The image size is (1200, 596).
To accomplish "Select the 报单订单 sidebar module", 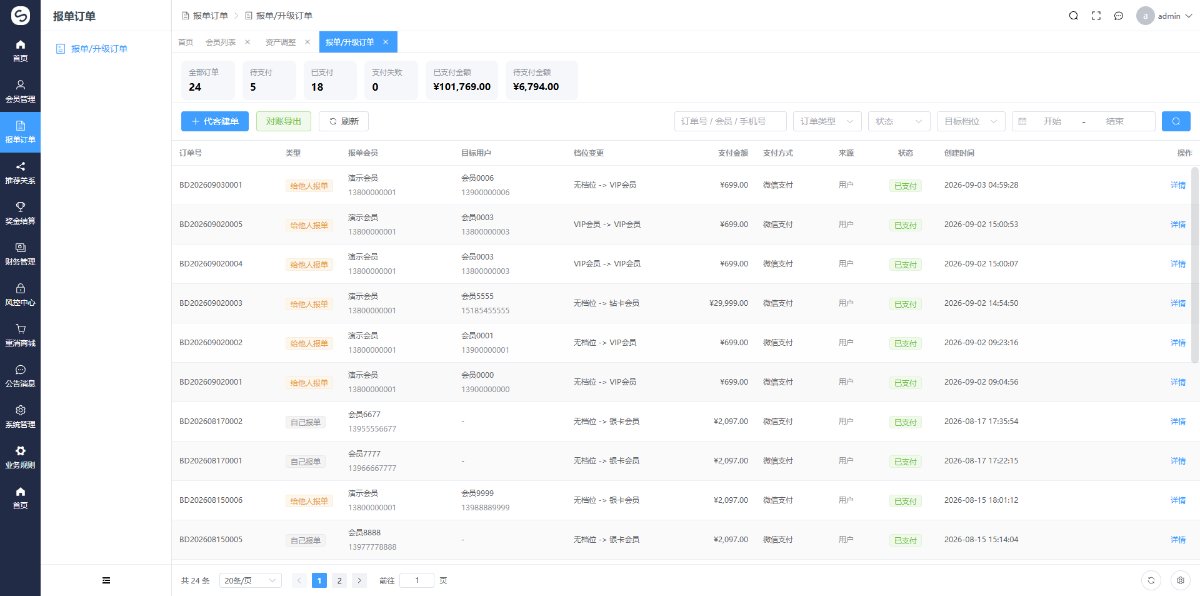I will click(x=20, y=132).
